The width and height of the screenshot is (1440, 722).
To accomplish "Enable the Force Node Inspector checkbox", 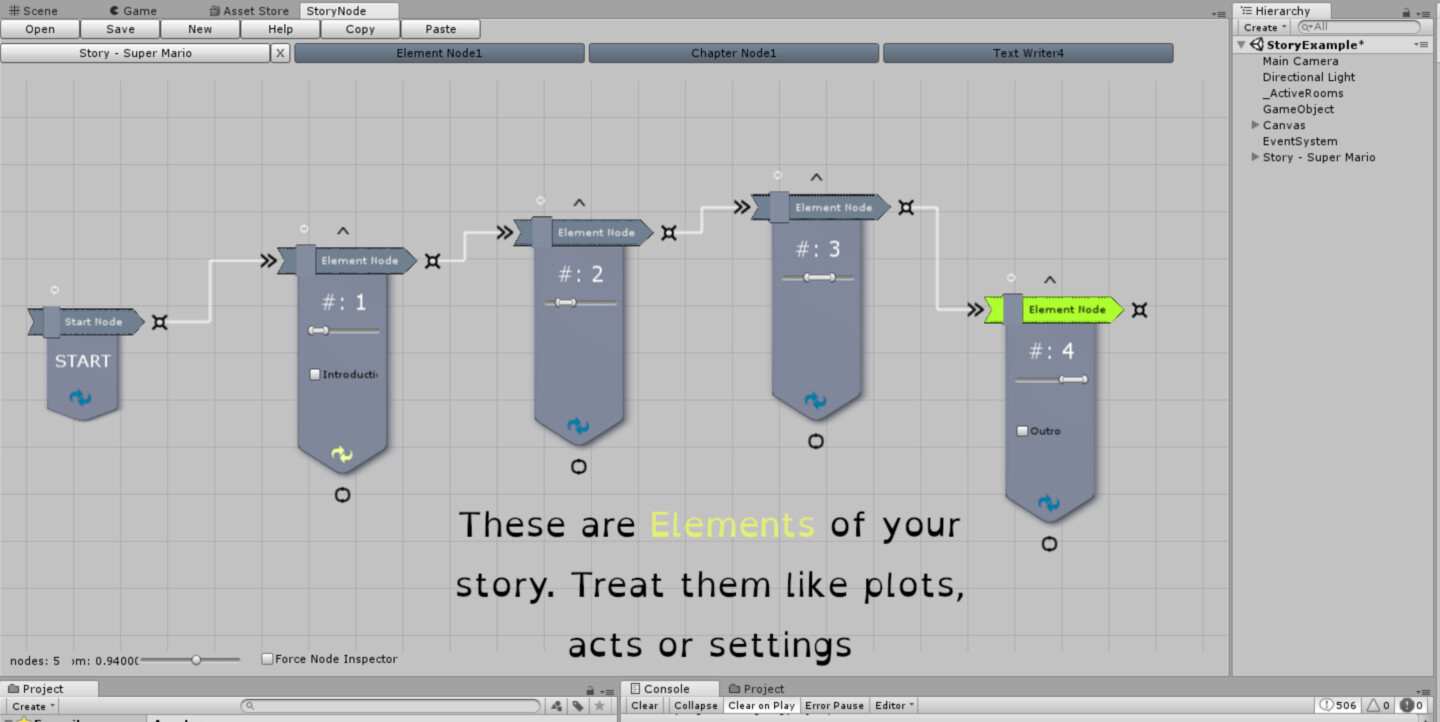I will pyautogui.click(x=266, y=658).
